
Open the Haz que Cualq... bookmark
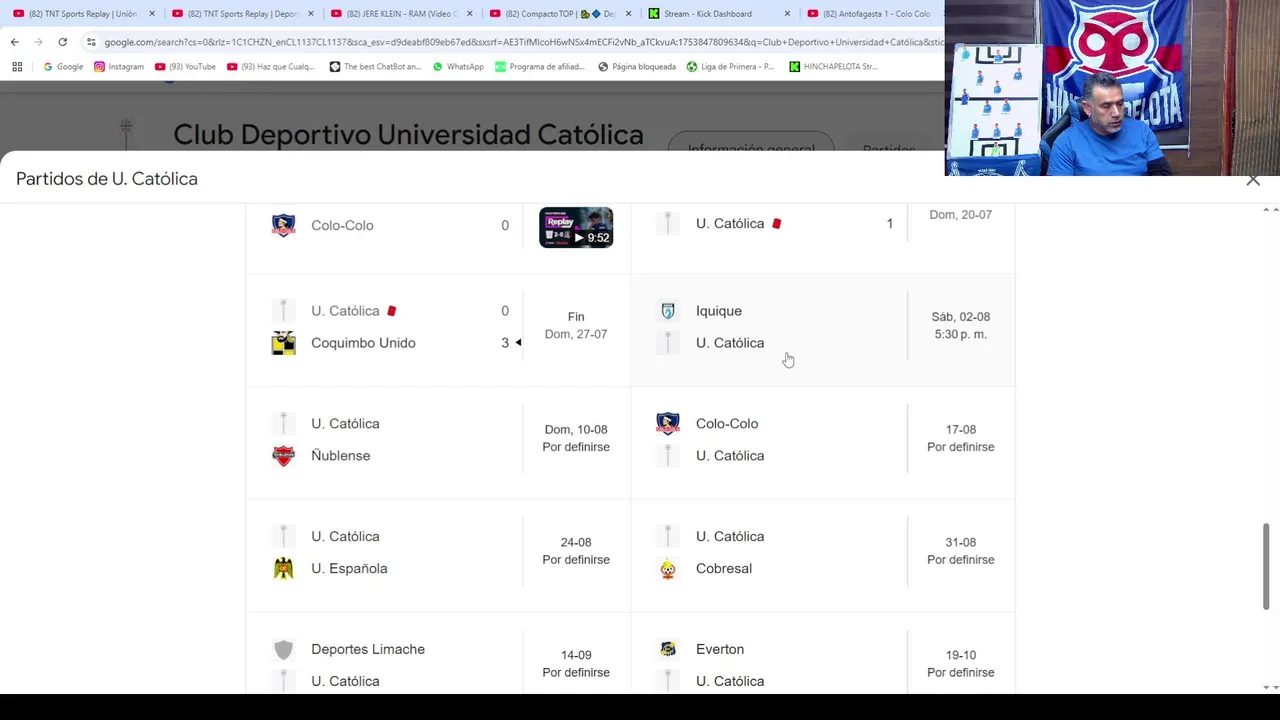click(x=270, y=67)
